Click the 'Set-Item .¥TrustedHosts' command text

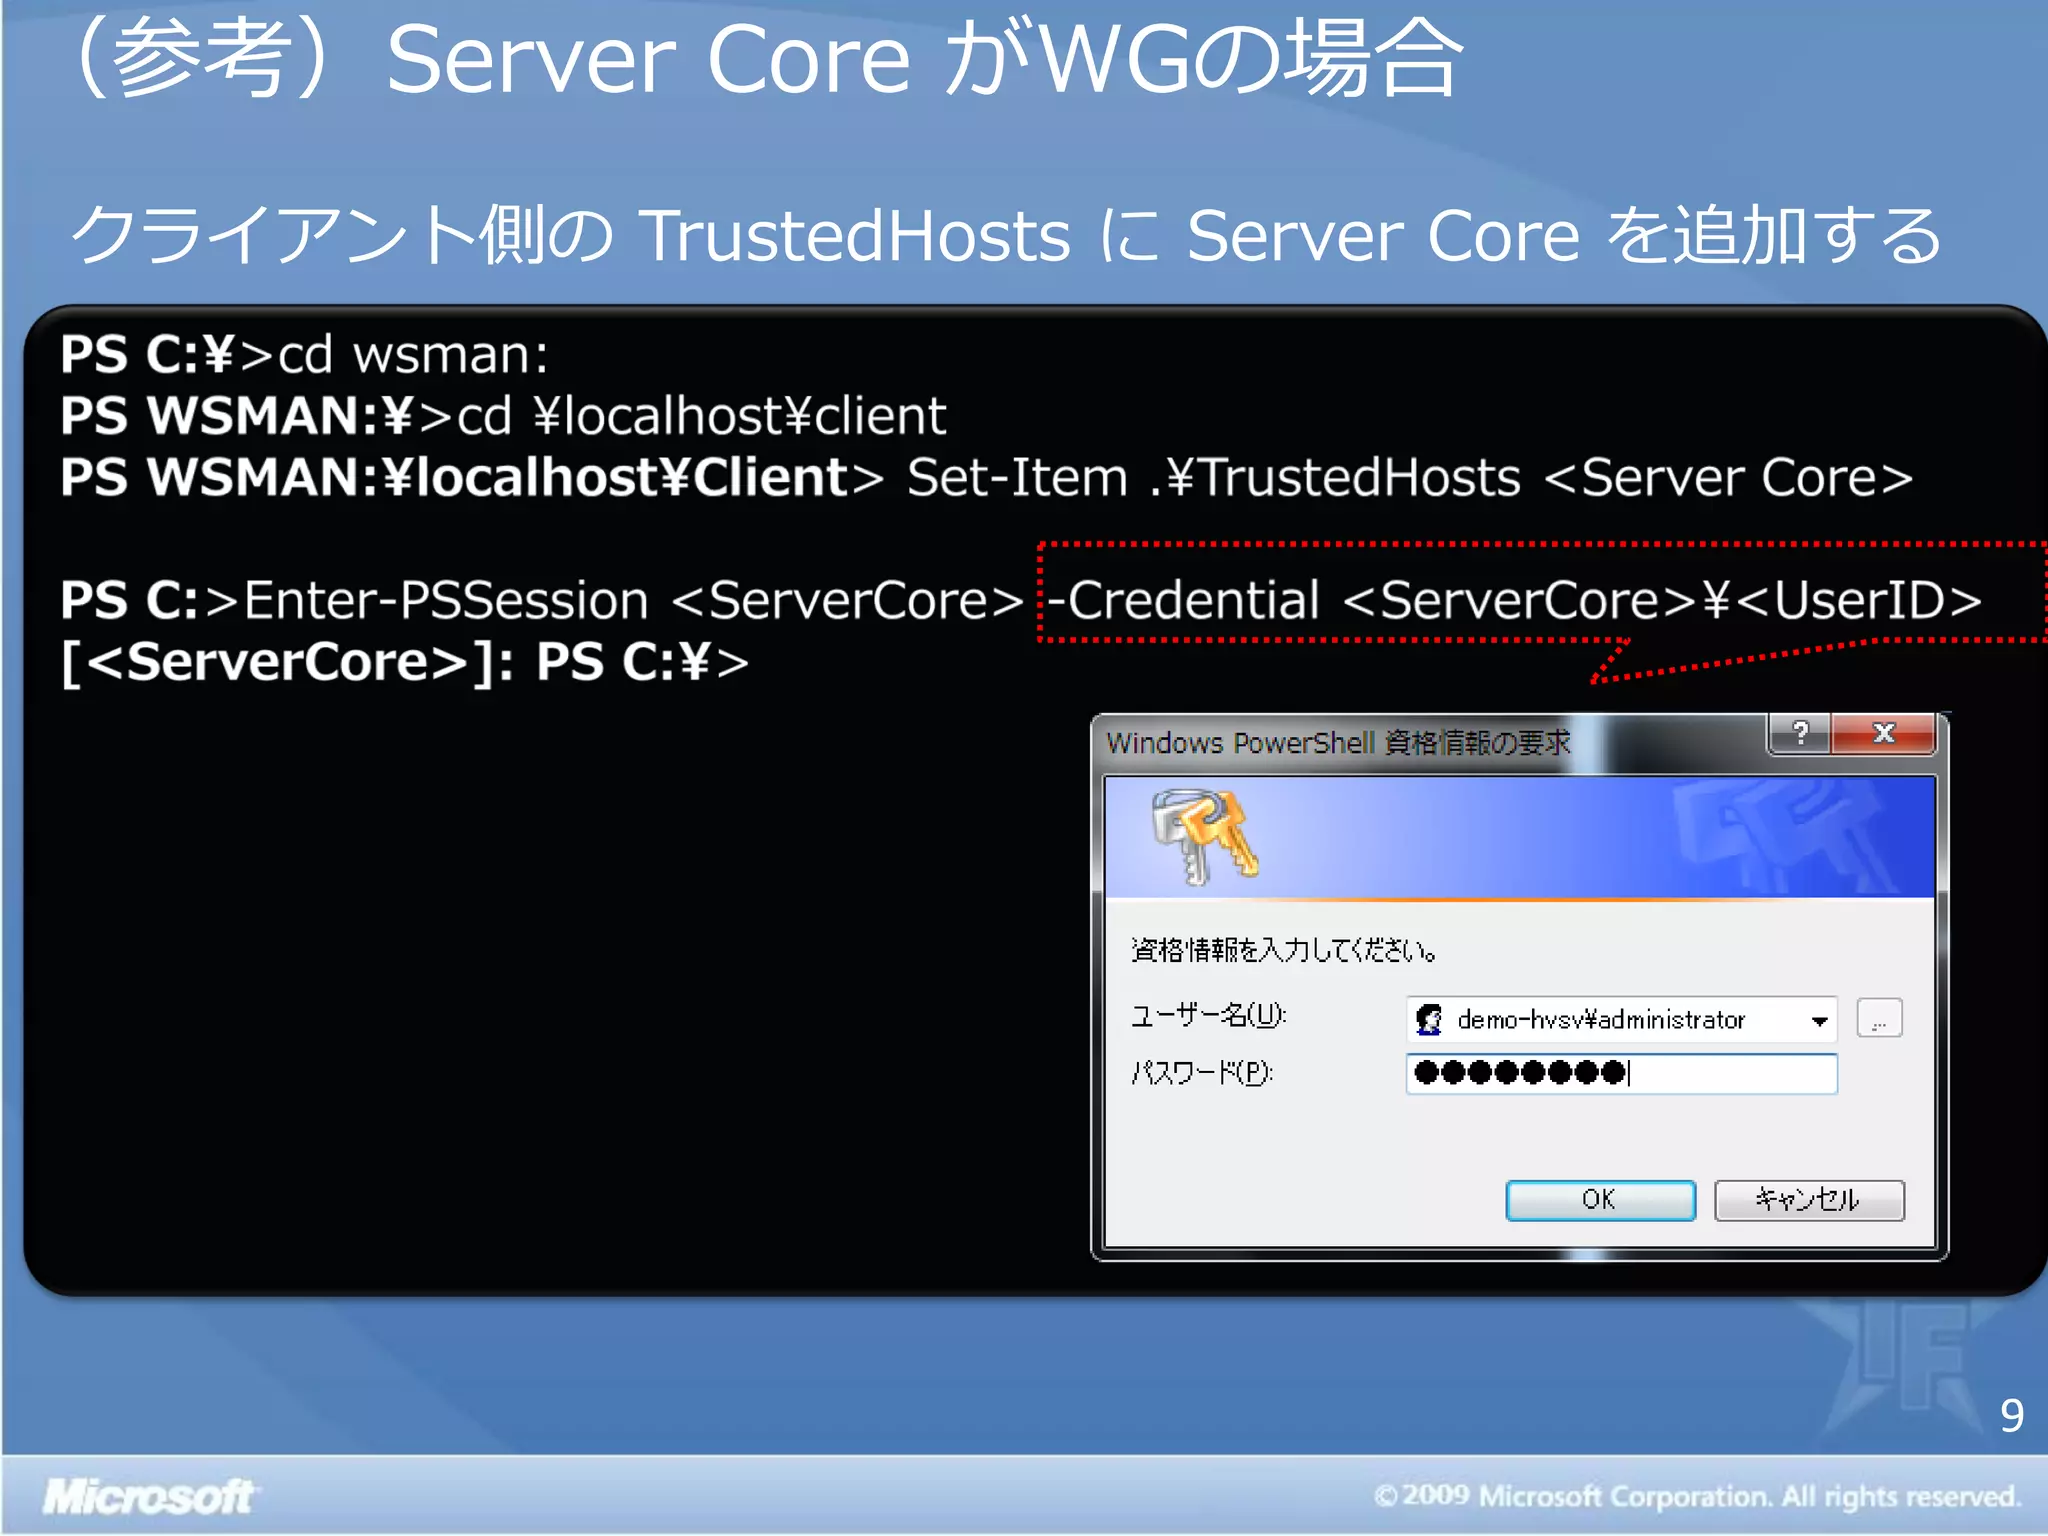coord(1214,477)
